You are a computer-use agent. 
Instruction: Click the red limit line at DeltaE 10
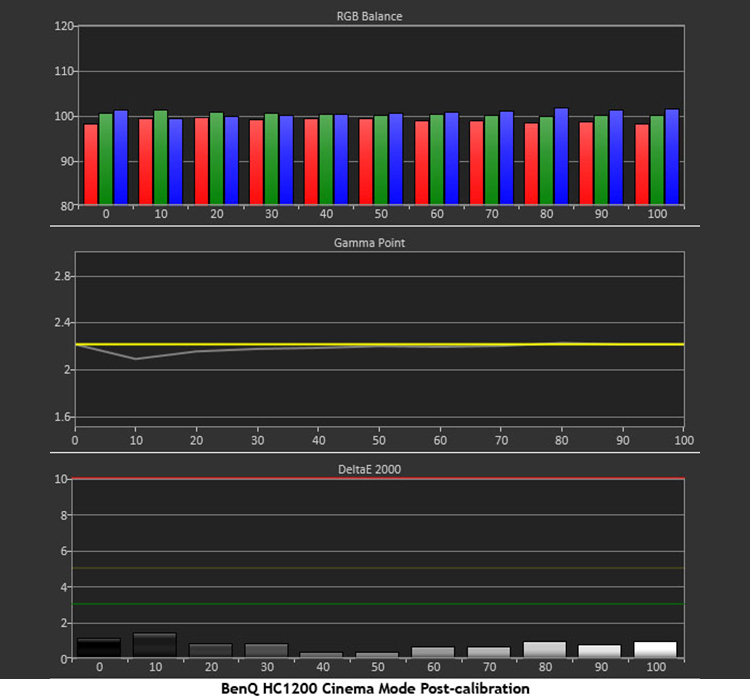pyautogui.click(x=379, y=479)
